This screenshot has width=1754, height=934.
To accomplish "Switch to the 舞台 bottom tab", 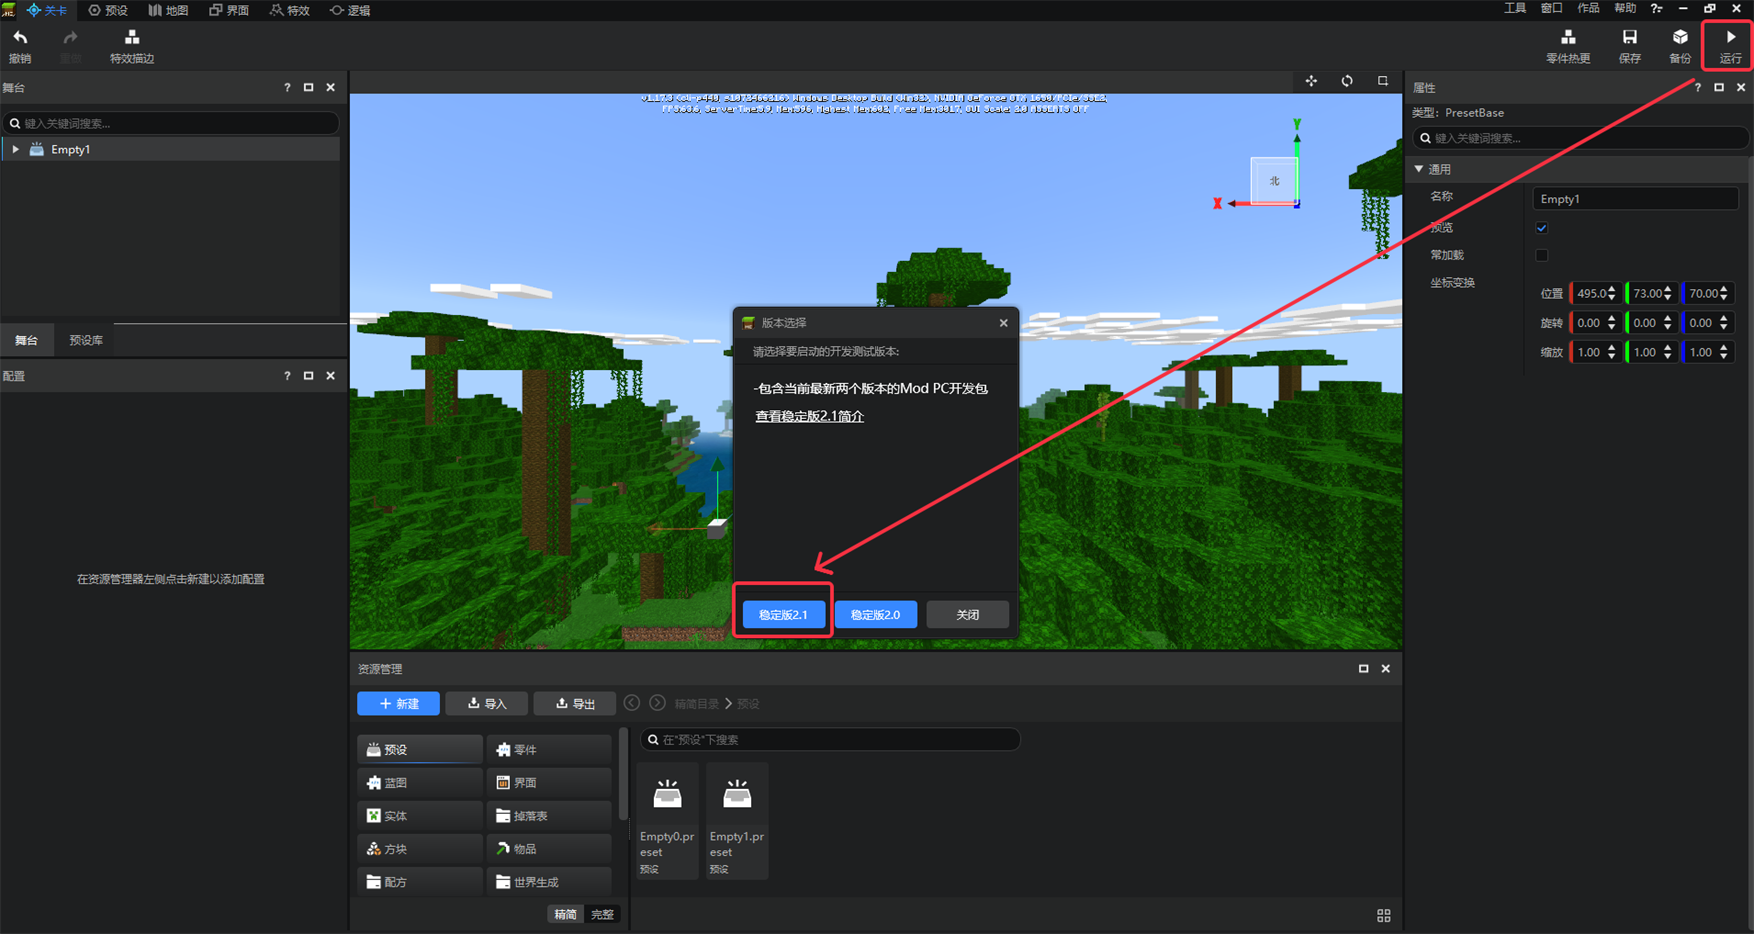I will 27,341.
